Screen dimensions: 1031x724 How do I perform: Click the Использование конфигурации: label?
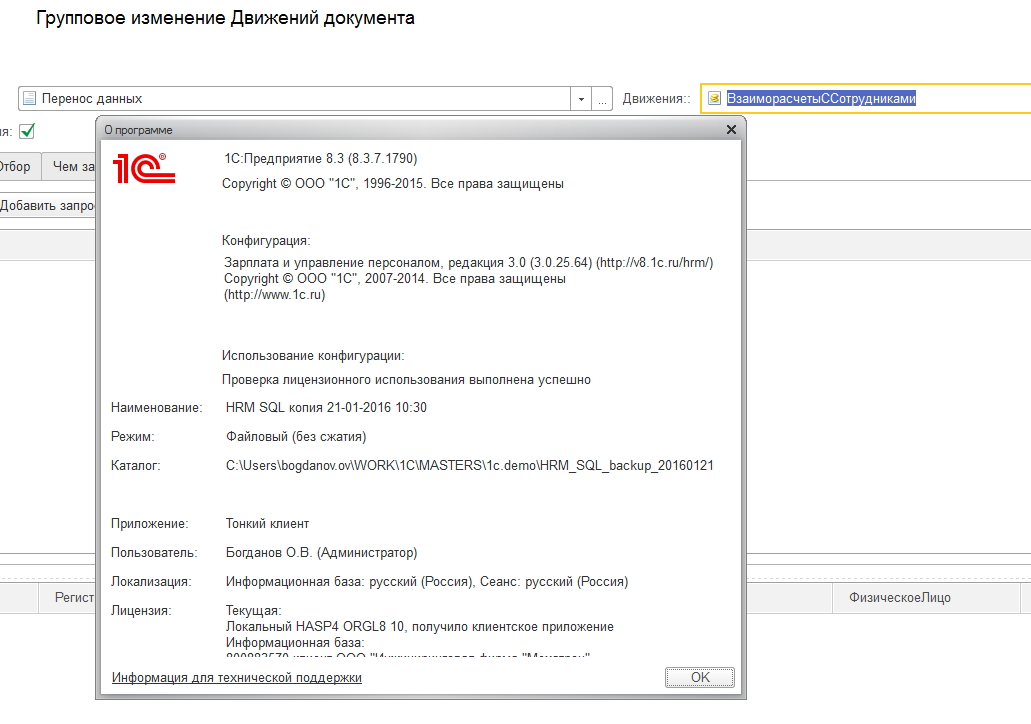(313, 356)
